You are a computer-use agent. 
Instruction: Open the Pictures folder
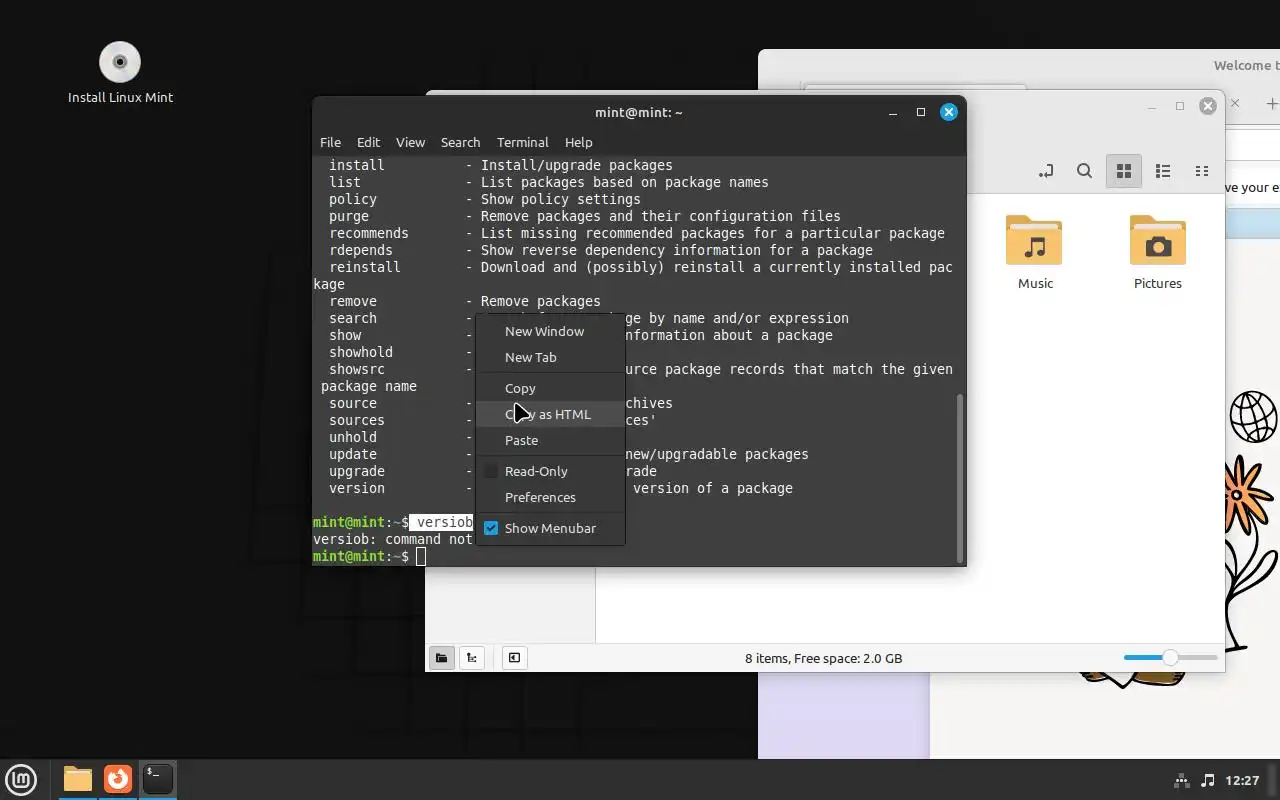pyautogui.click(x=1158, y=252)
